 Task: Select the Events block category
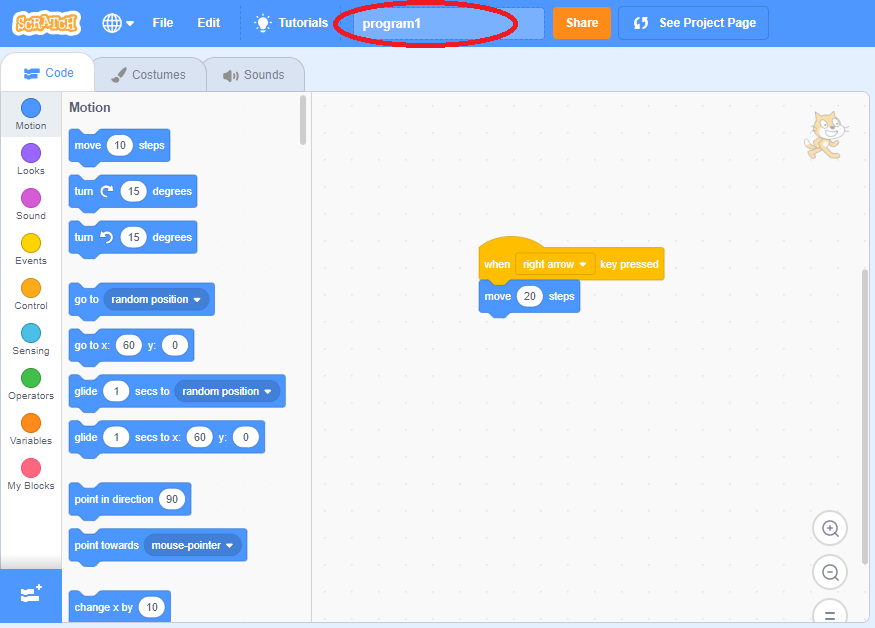pyautogui.click(x=31, y=250)
